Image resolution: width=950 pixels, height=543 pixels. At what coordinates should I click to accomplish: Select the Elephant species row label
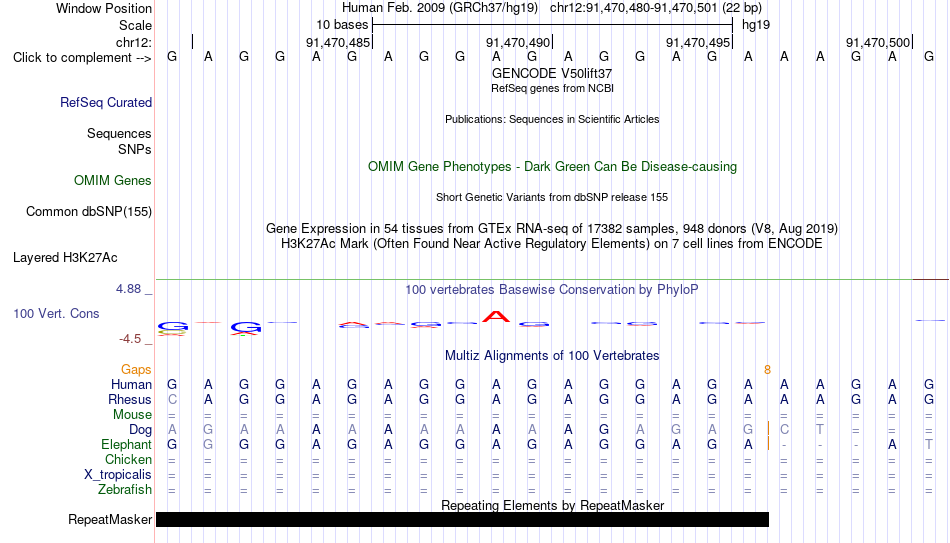point(127,445)
